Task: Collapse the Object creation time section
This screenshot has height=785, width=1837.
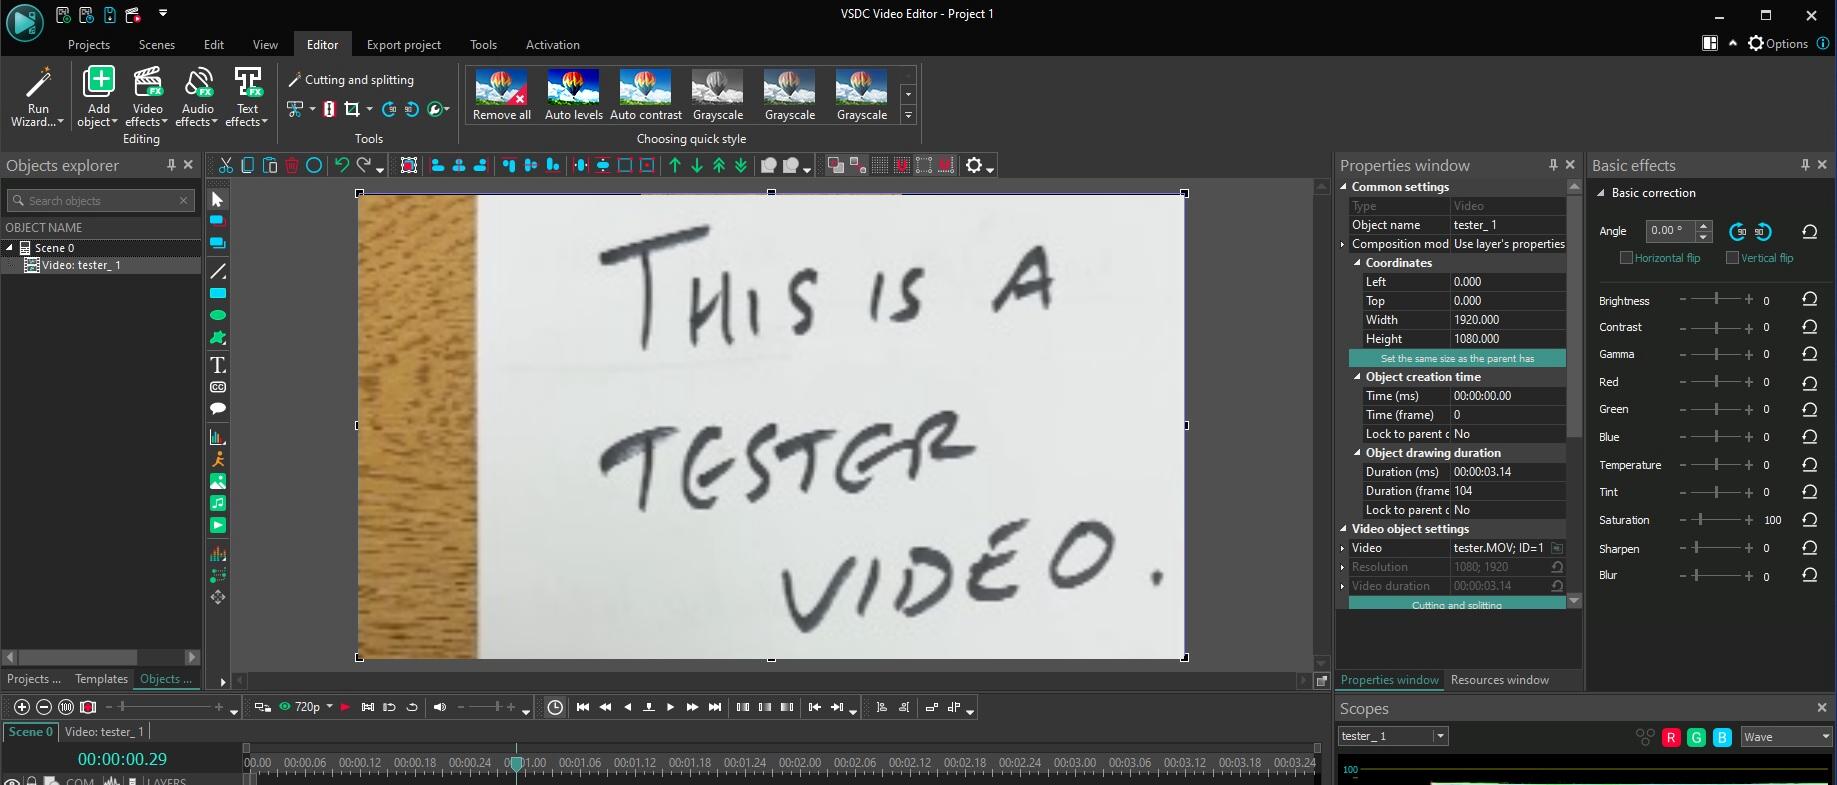Action: tap(1357, 377)
